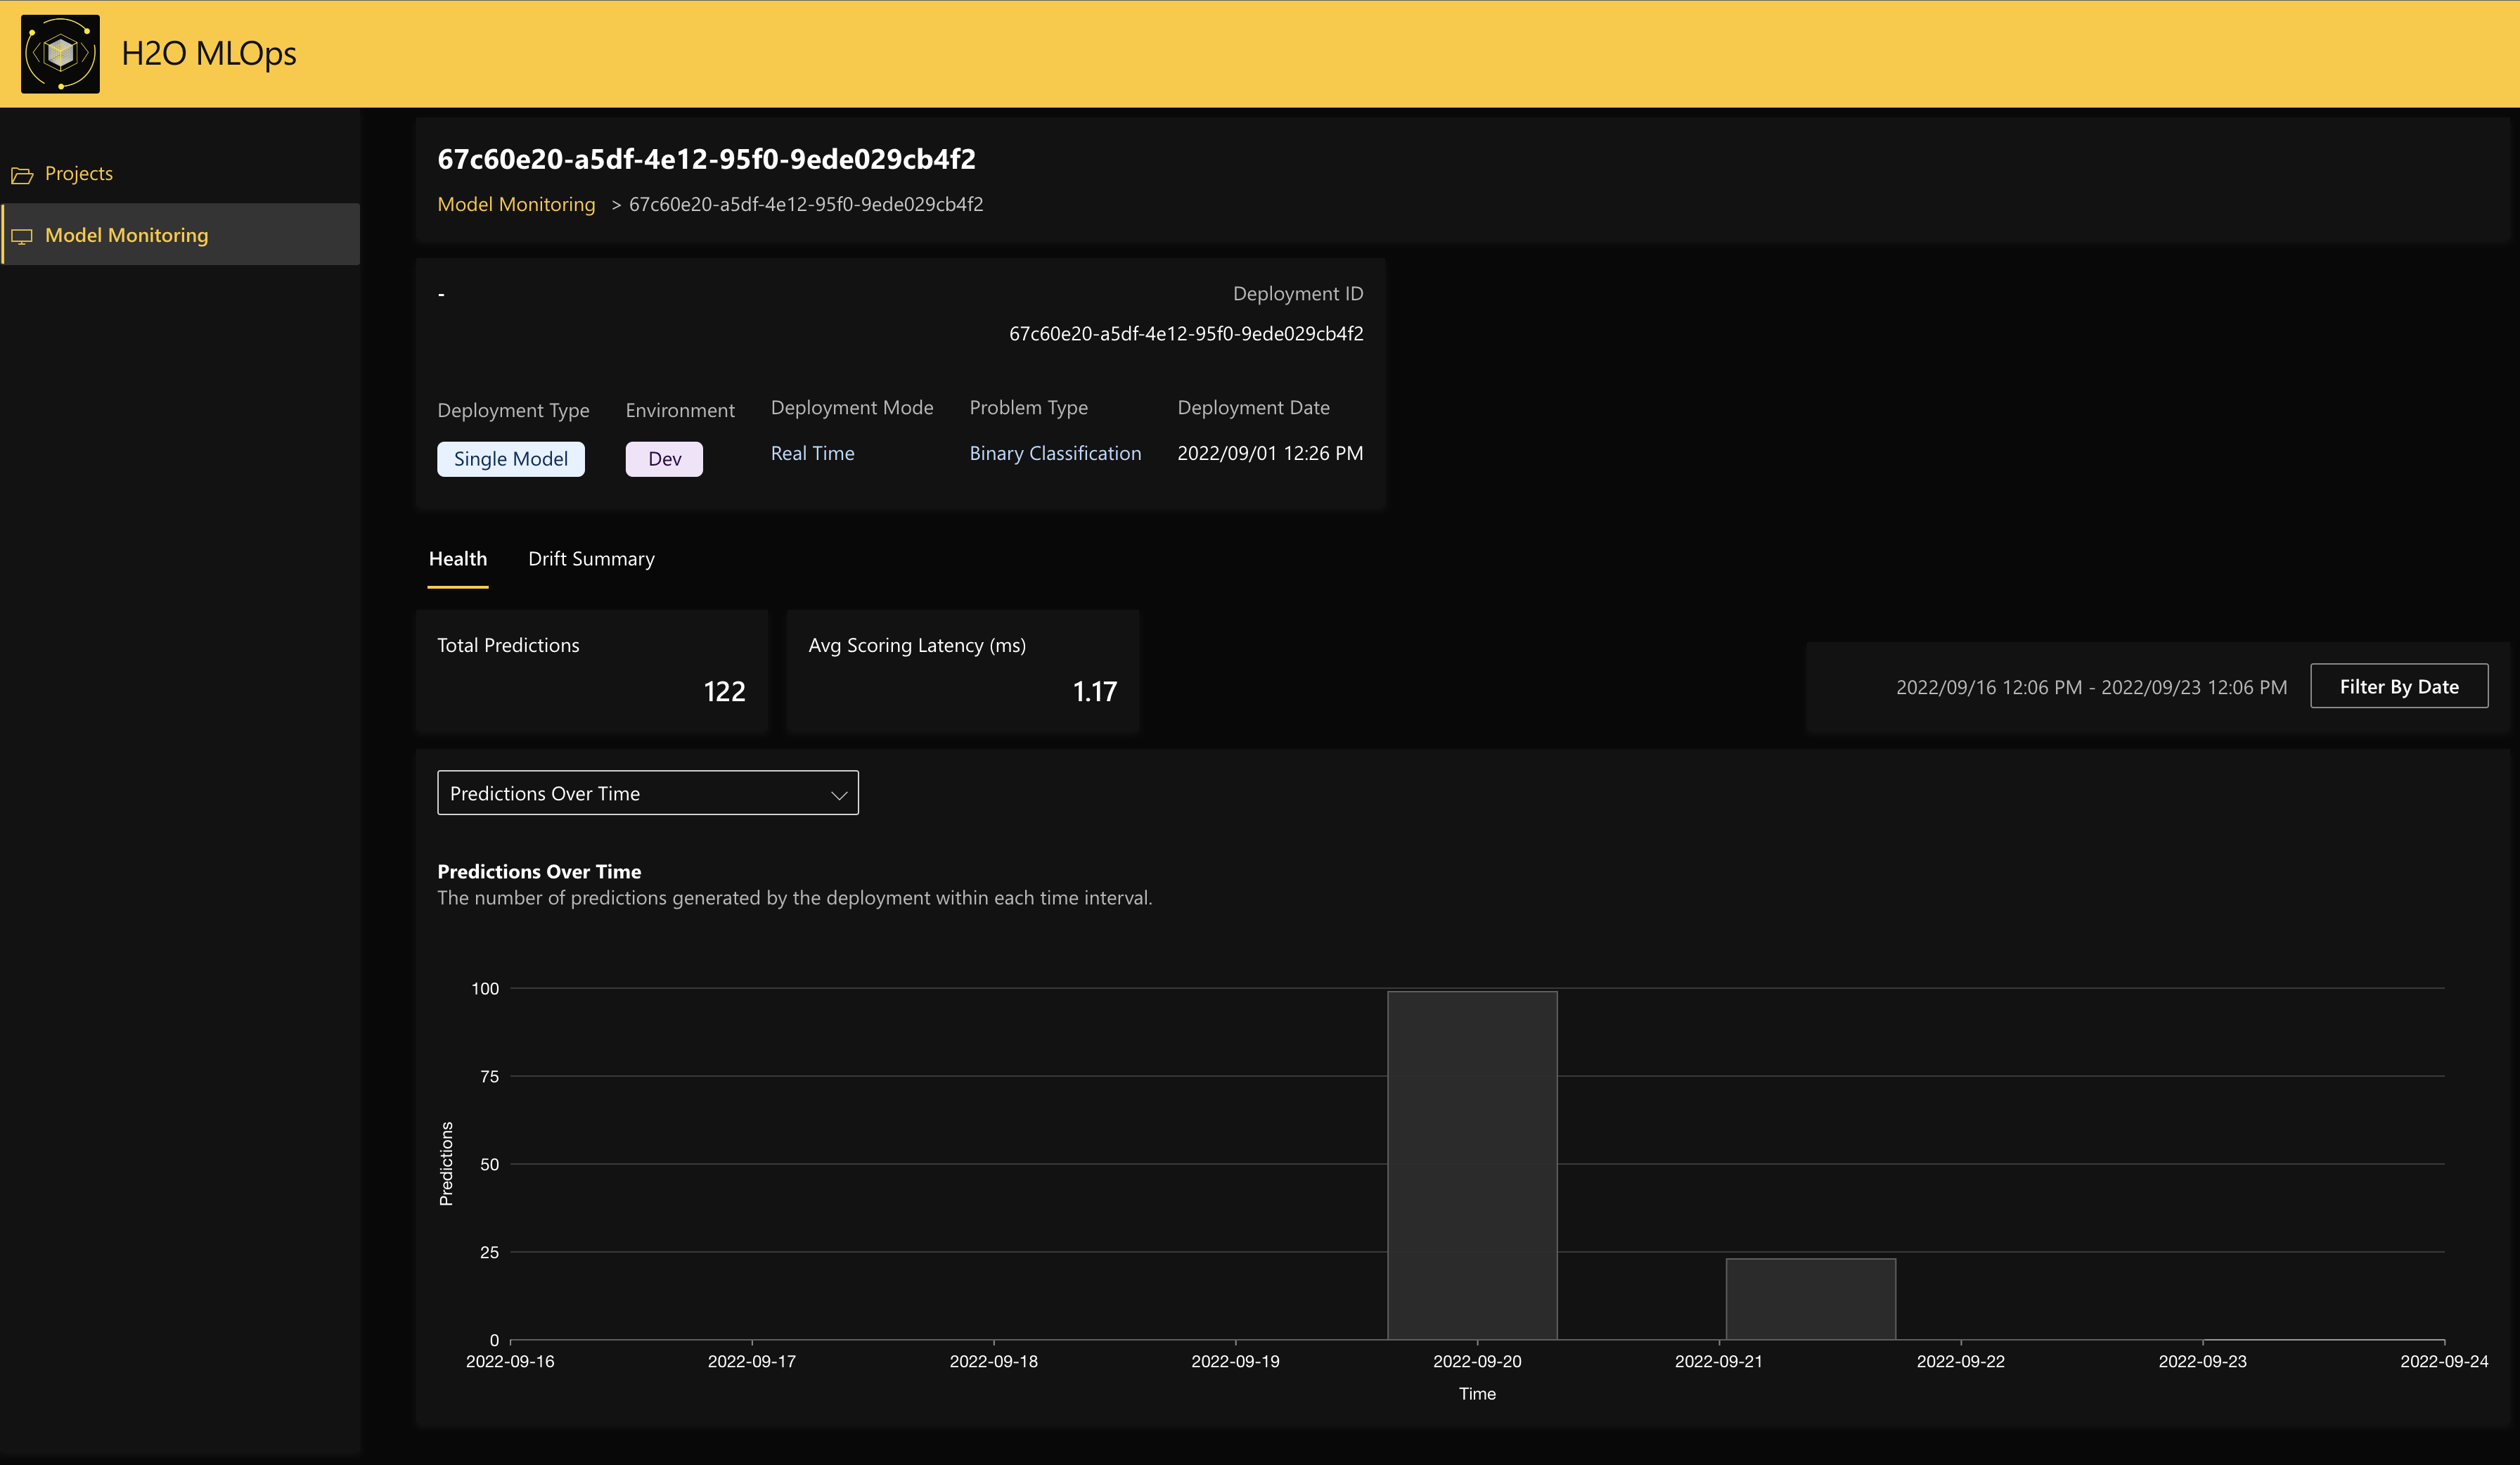The height and width of the screenshot is (1465, 2520).
Task: Click the Binary Classification problem type
Action: [x=1055, y=453]
